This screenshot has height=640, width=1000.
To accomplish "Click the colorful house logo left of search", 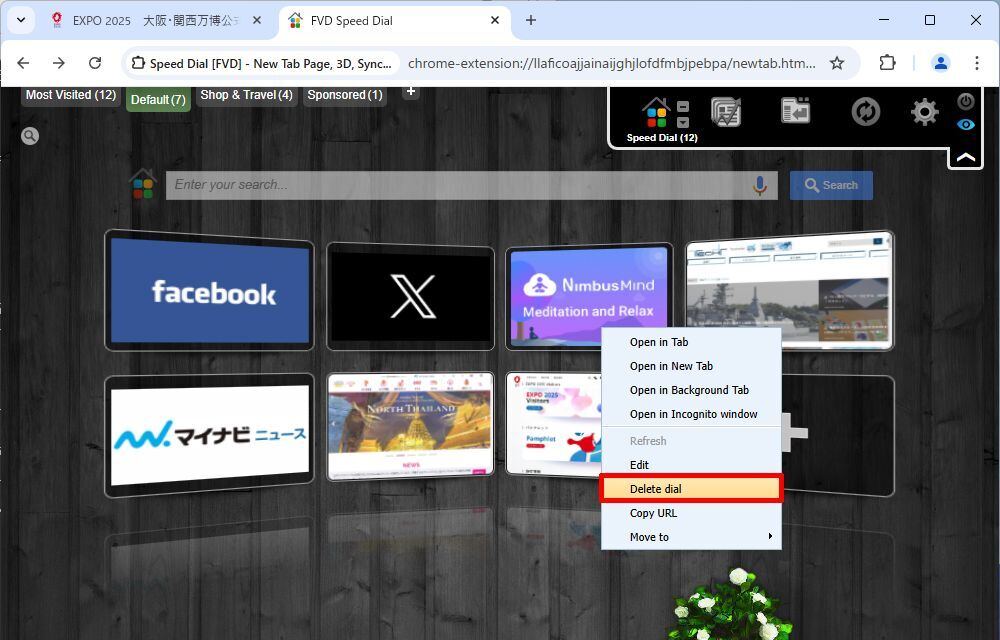I will click(x=143, y=185).
